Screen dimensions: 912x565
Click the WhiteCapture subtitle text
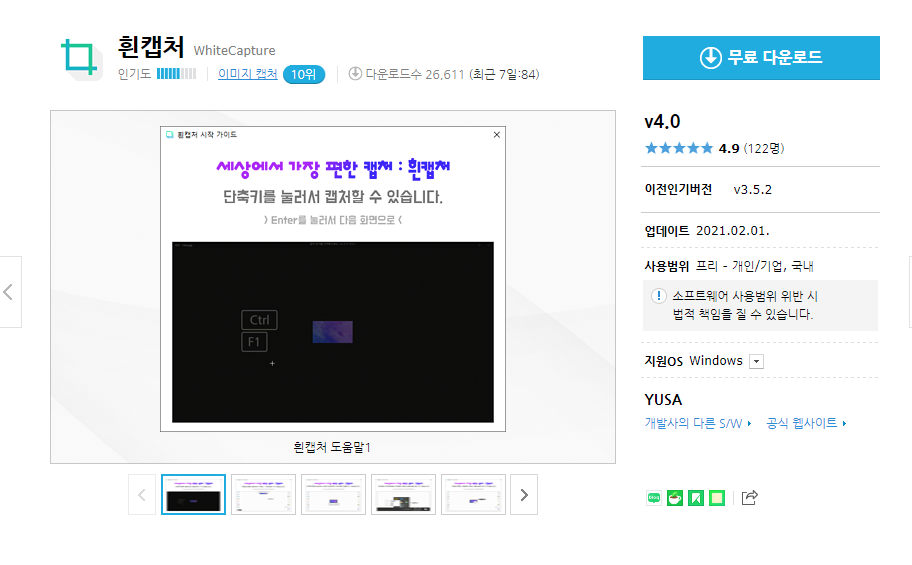pyautogui.click(x=234, y=51)
